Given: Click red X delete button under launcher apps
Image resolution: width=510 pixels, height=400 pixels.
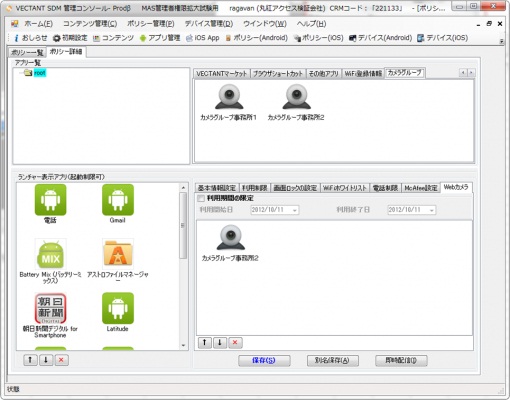Looking at the screenshot, I should point(61,360).
